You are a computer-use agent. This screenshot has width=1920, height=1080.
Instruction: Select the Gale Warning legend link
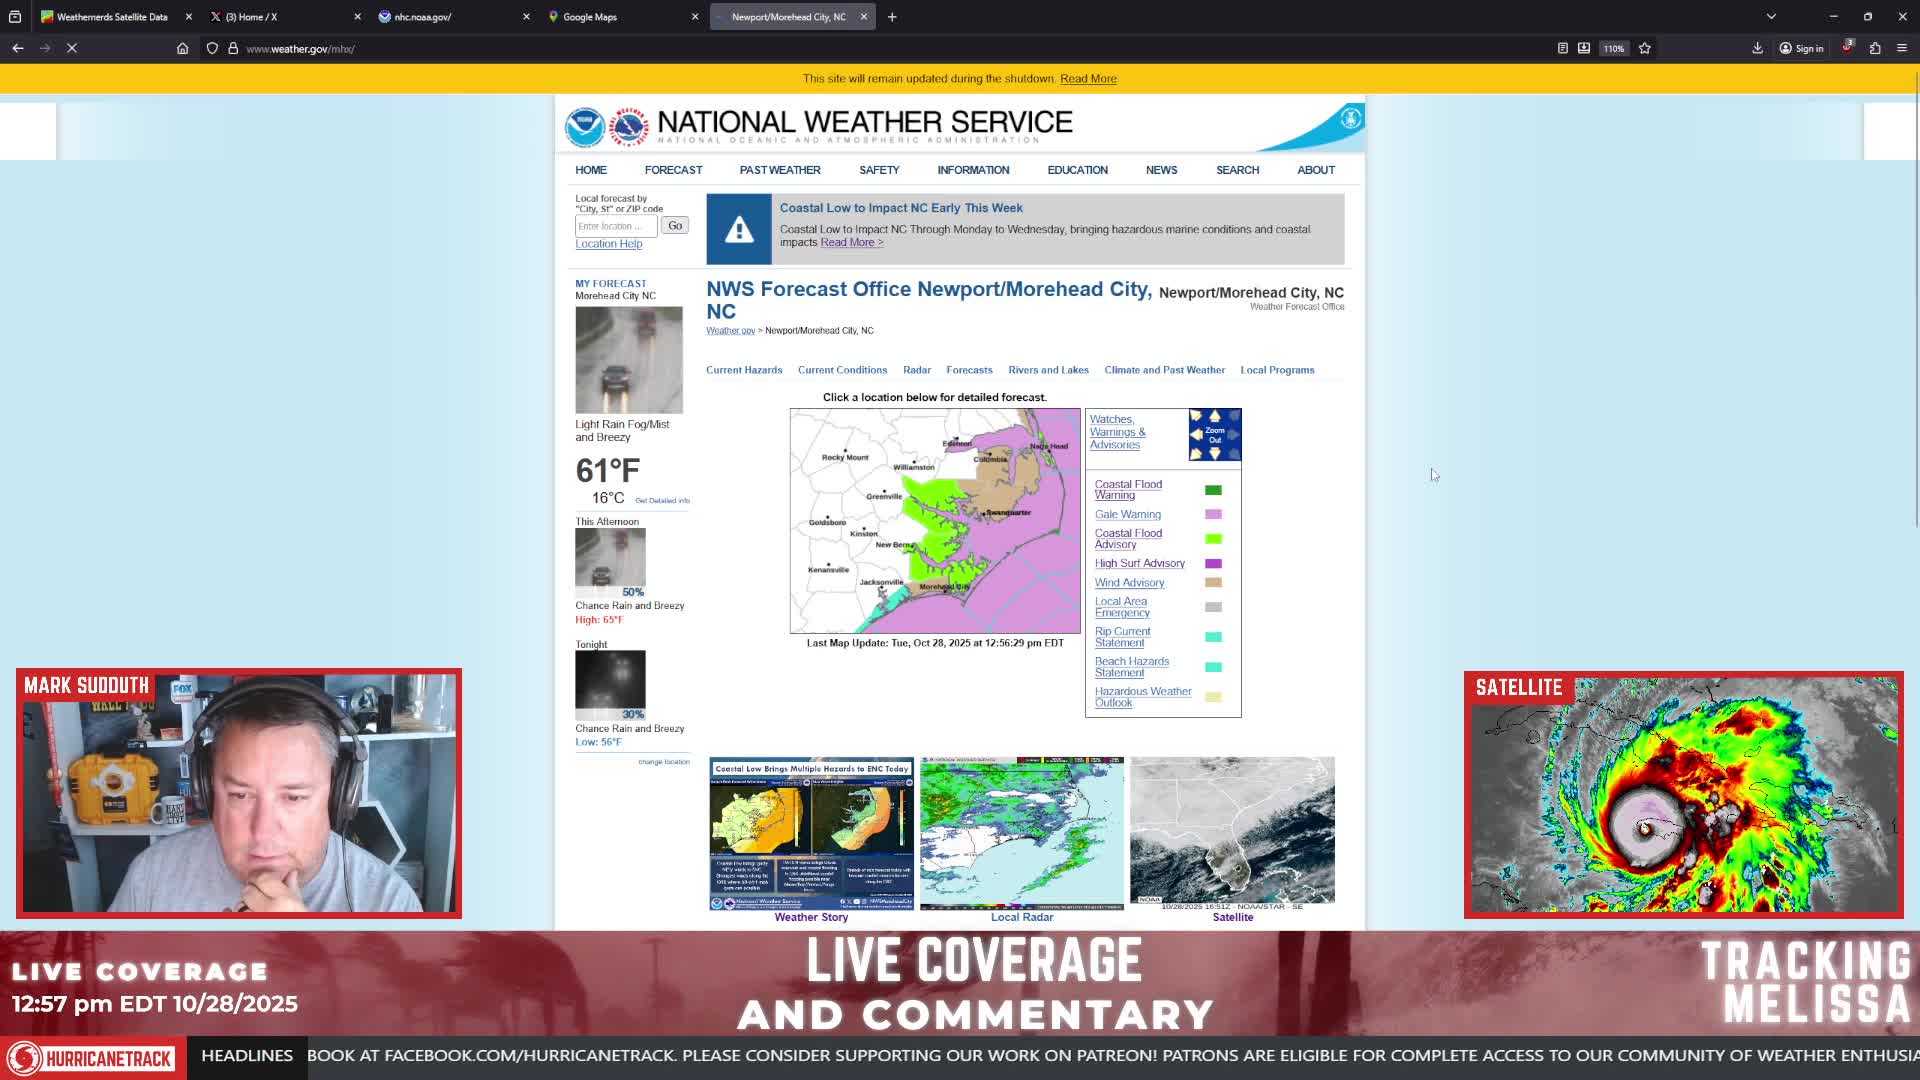point(1127,514)
